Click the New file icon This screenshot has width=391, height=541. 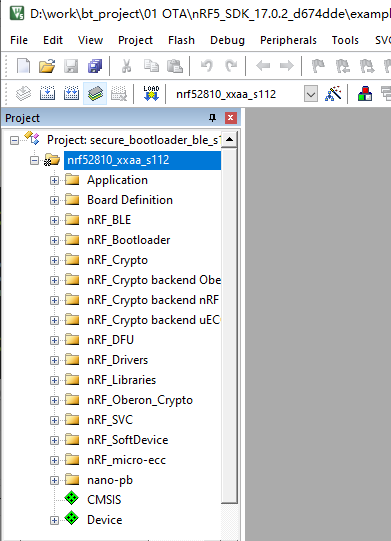point(23,66)
